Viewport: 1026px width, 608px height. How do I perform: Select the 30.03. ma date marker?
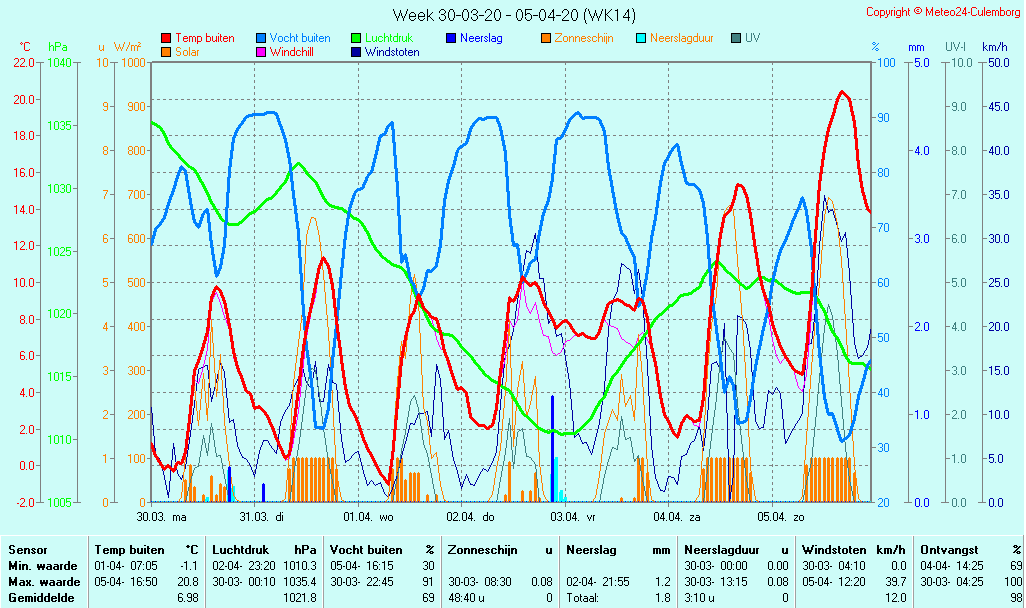[162, 517]
